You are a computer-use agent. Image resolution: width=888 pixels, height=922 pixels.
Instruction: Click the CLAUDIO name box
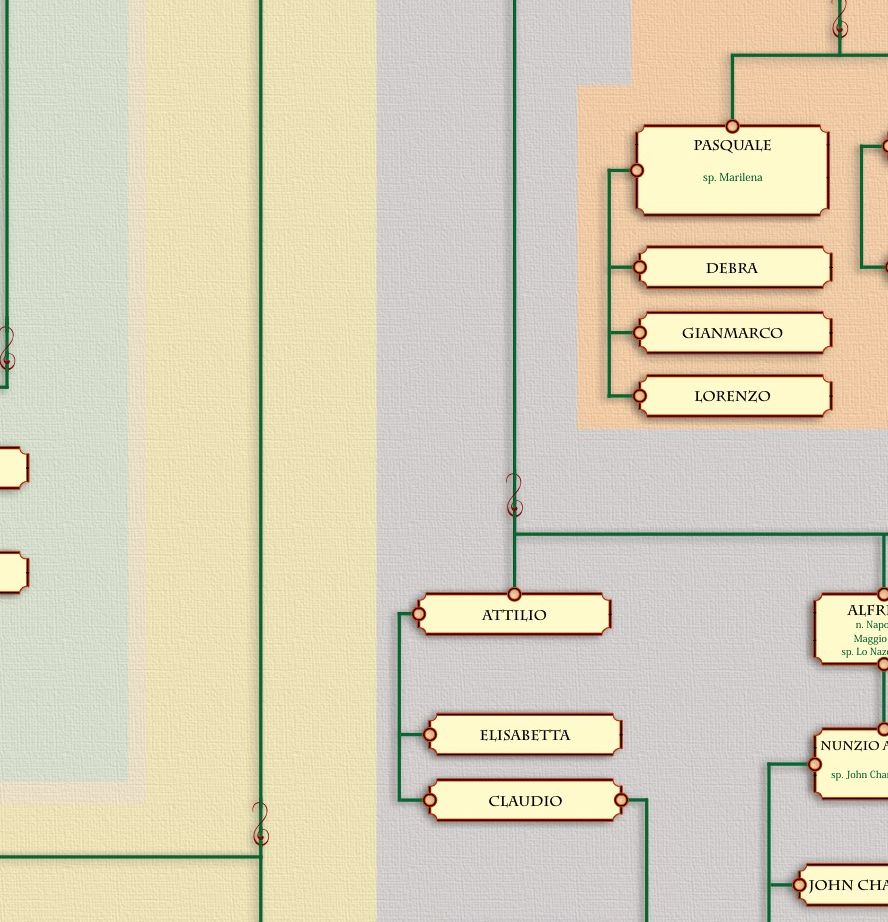pyautogui.click(x=525, y=801)
